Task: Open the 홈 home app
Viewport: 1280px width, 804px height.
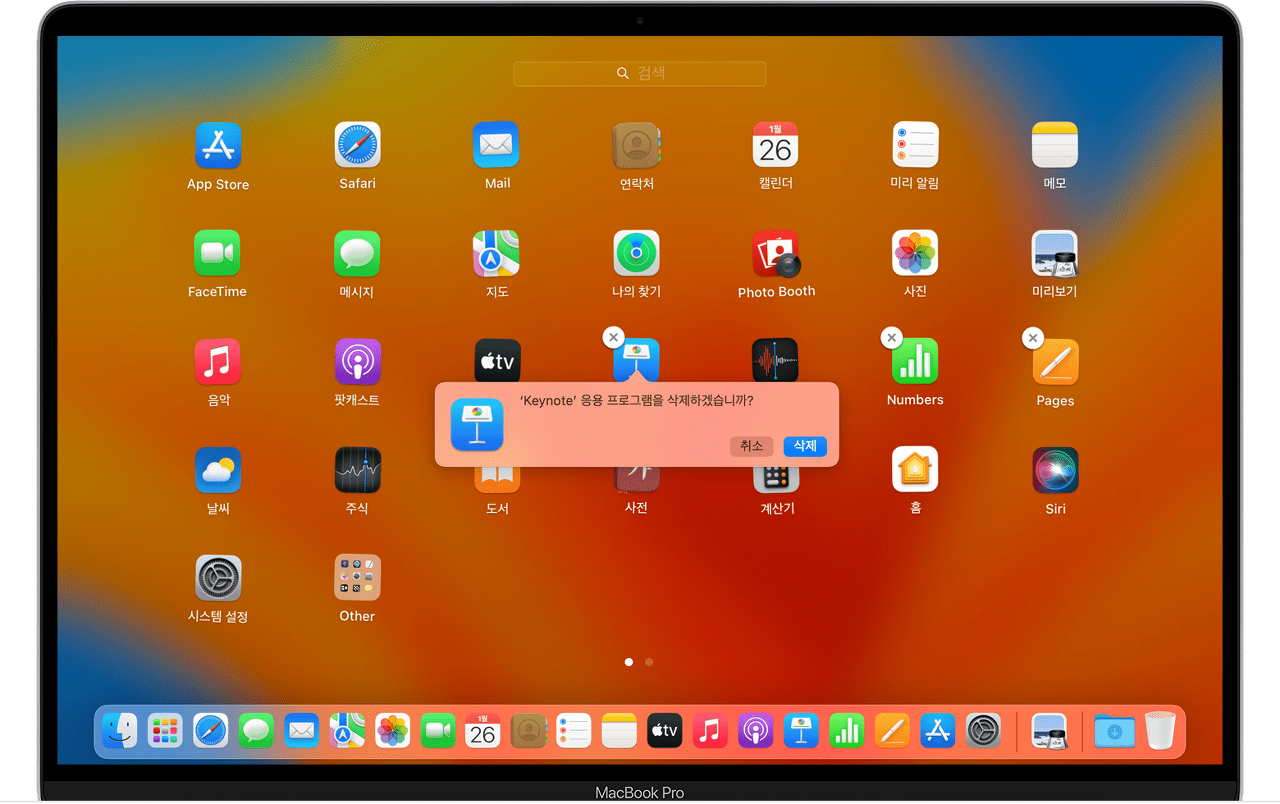Action: 915,470
